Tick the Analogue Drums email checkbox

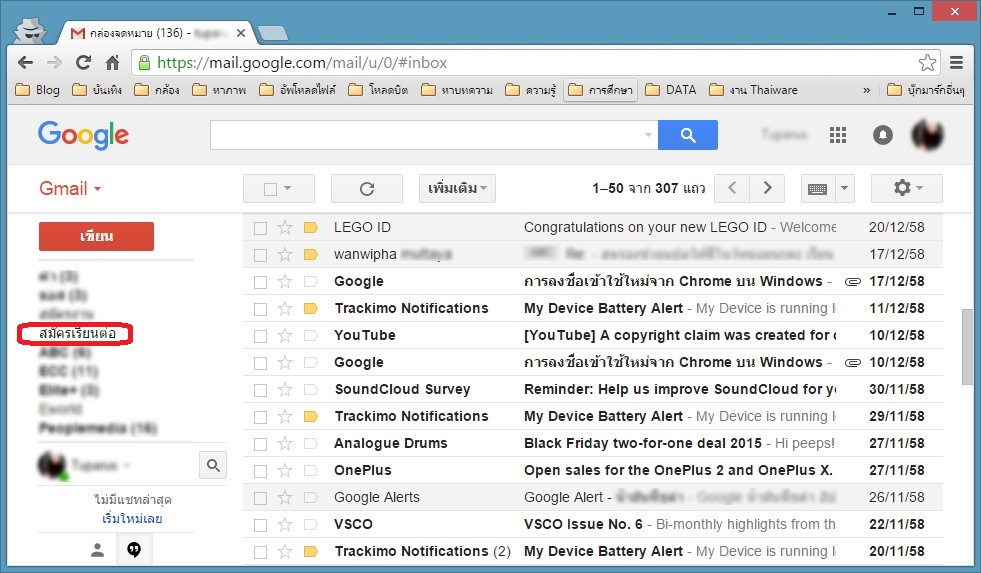[260, 444]
